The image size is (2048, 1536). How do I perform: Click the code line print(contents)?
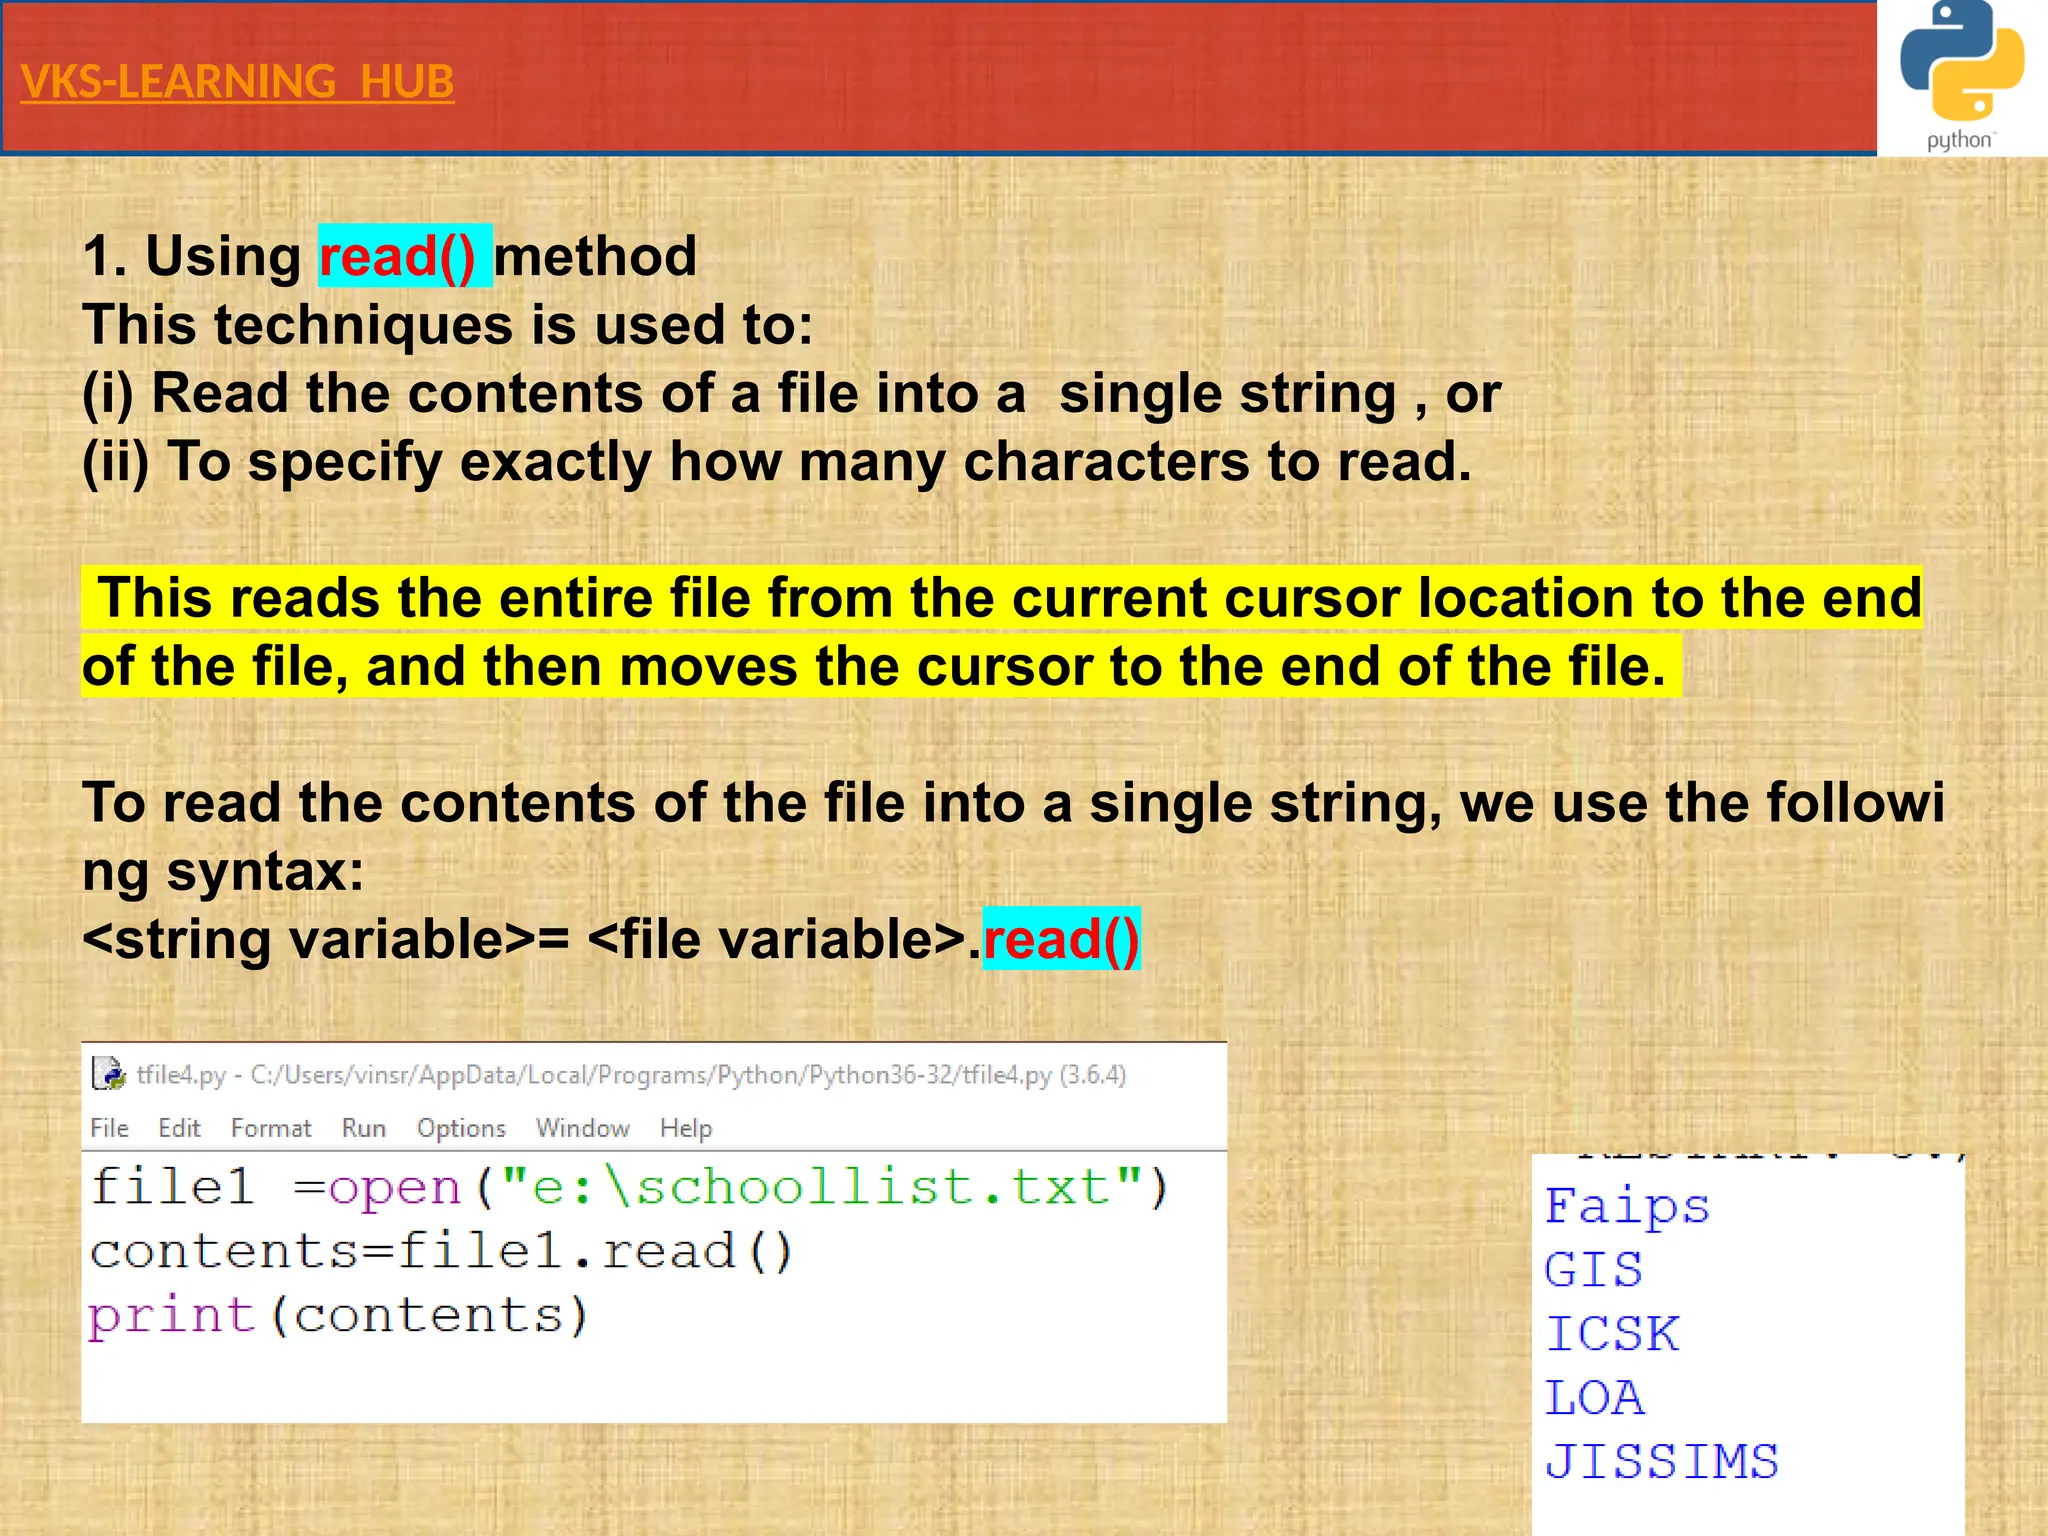pyautogui.click(x=338, y=1316)
